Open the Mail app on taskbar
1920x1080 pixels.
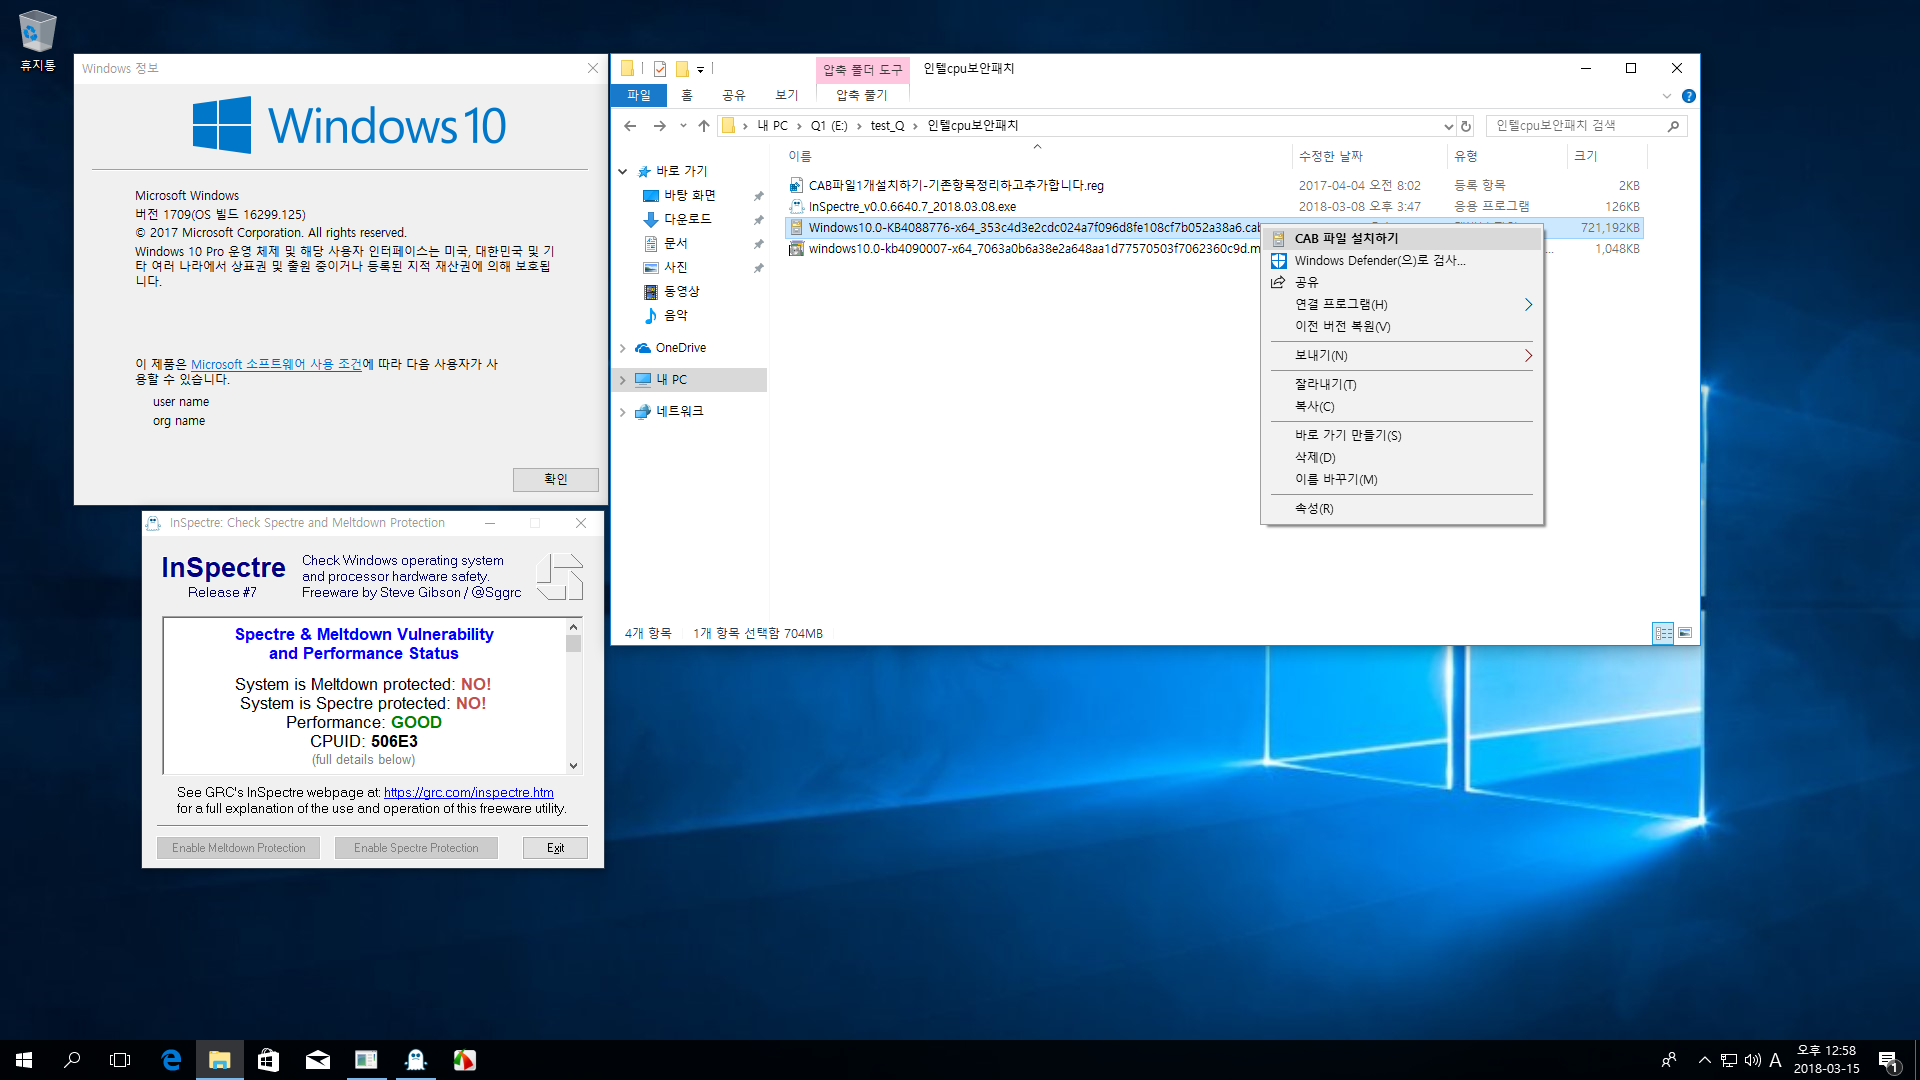[317, 1060]
